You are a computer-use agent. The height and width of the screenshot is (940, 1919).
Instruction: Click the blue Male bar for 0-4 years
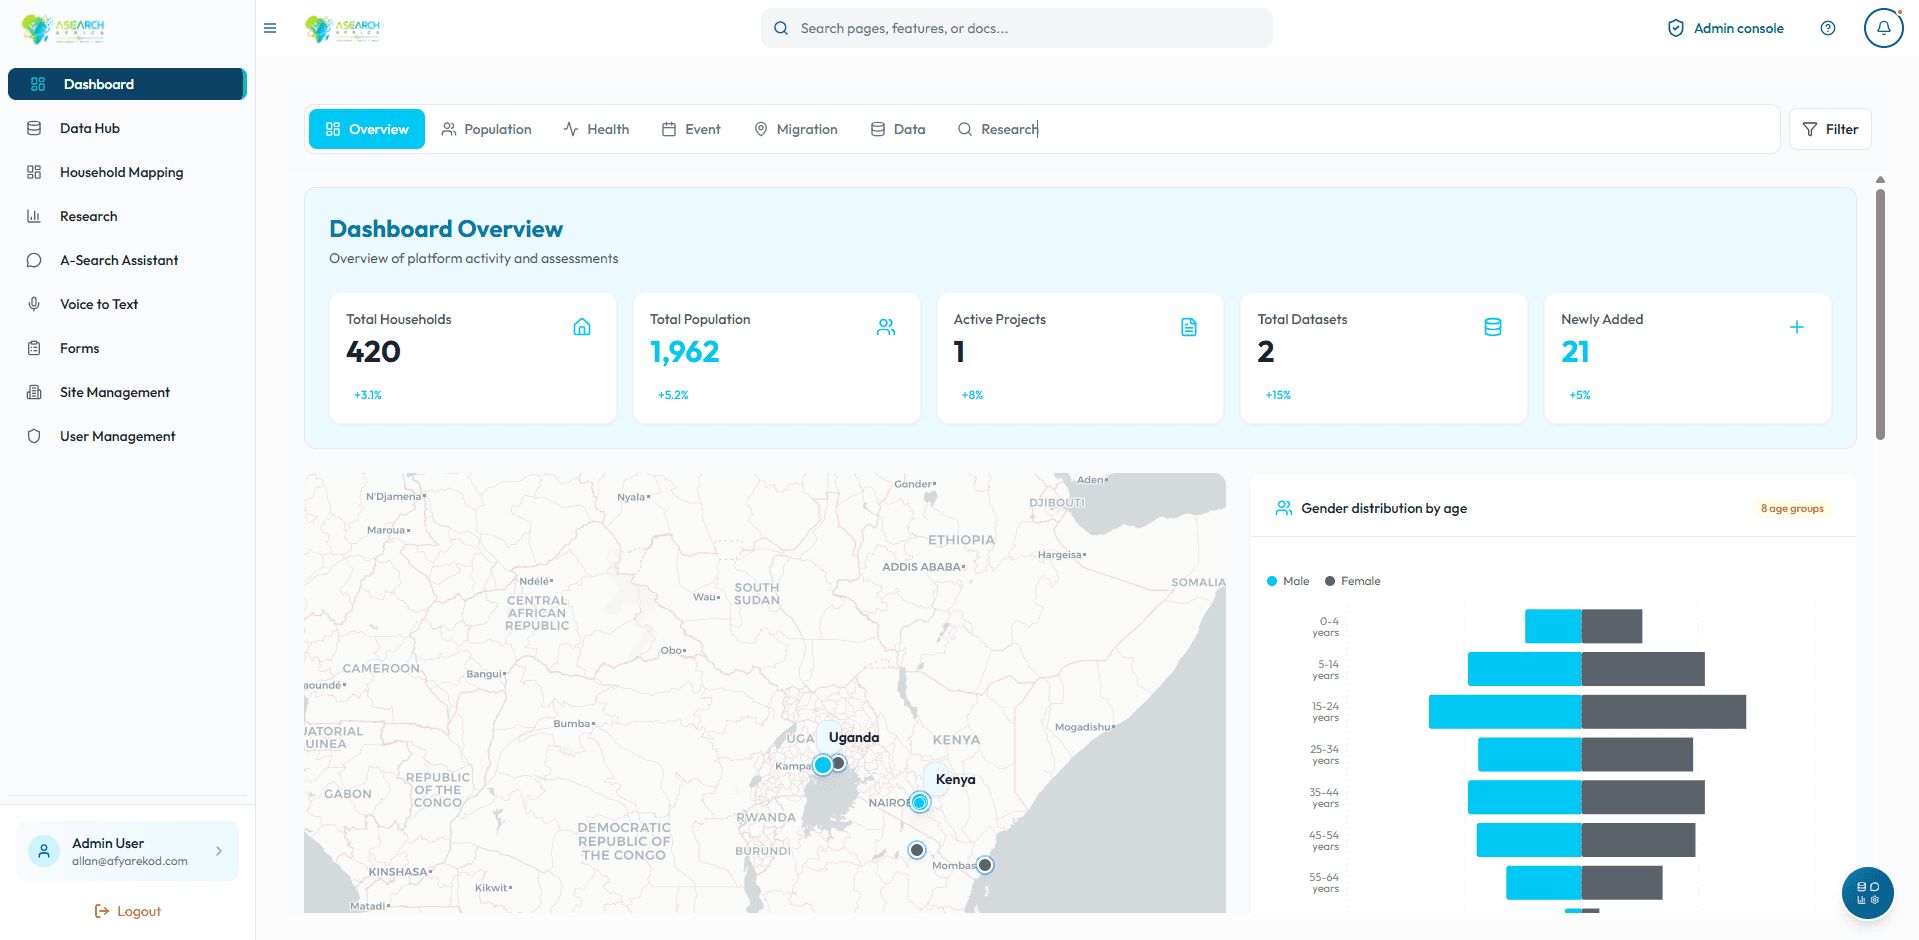1553,626
